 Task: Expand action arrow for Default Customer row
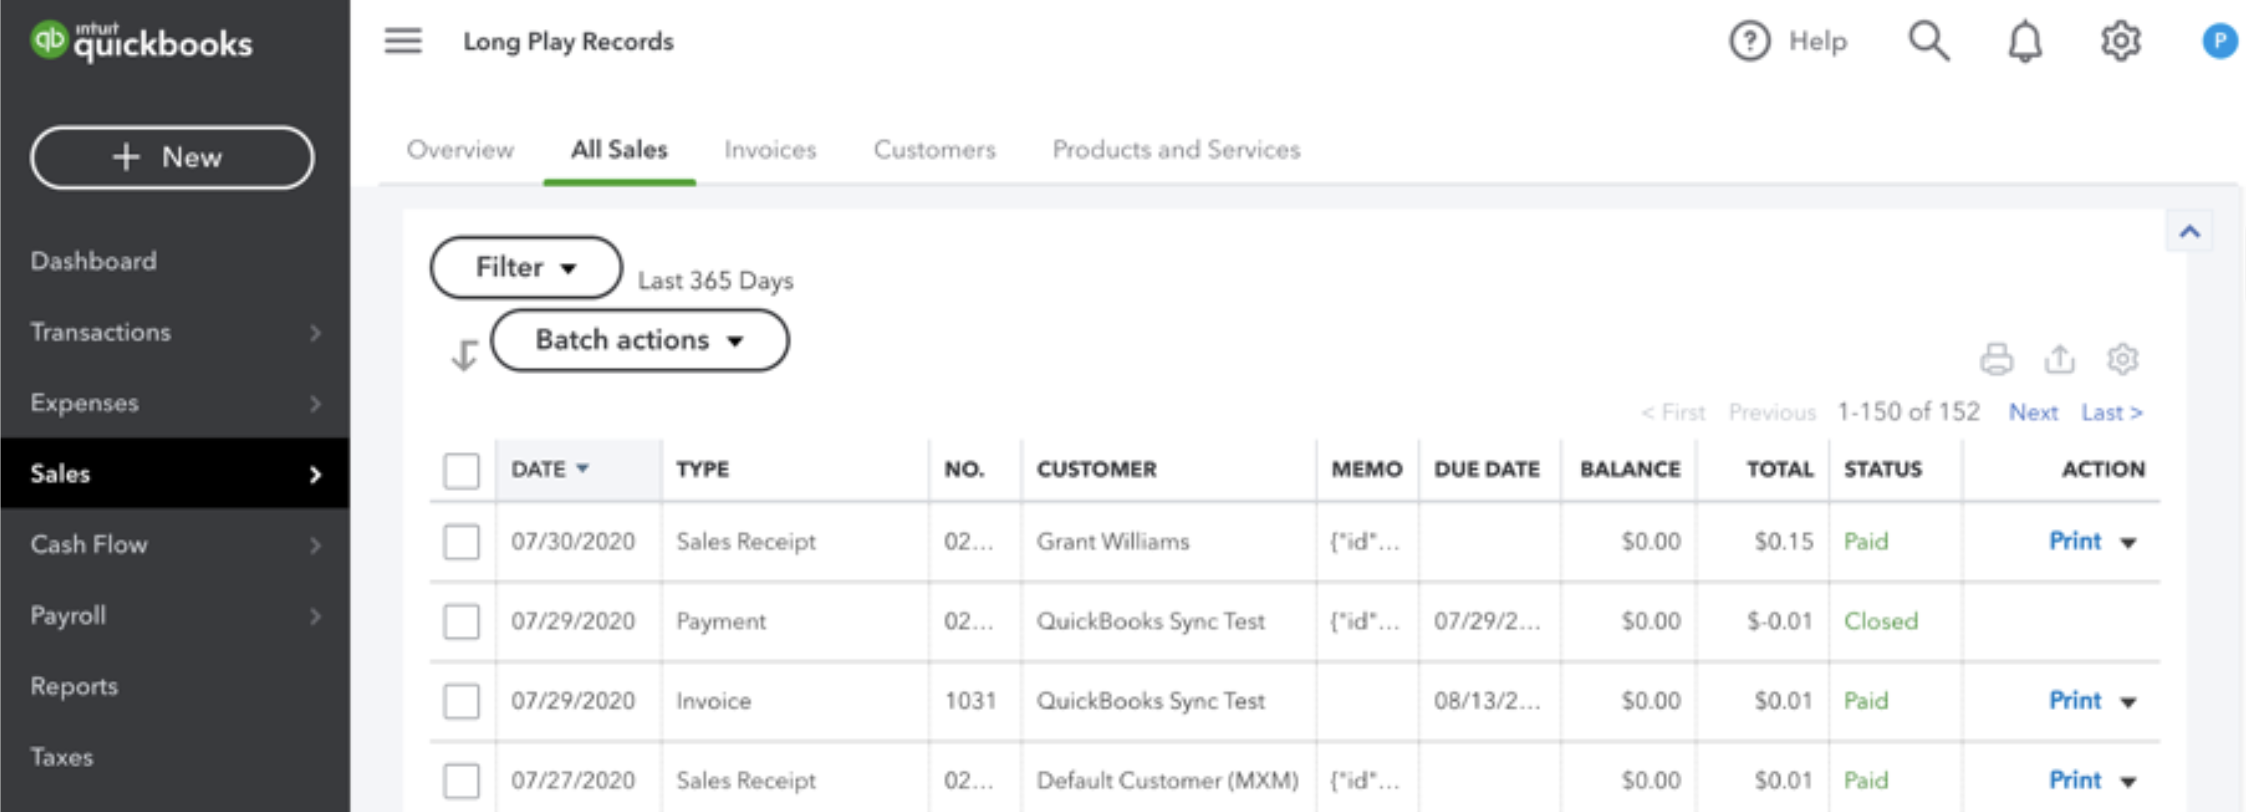pyautogui.click(x=2128, y=782)
